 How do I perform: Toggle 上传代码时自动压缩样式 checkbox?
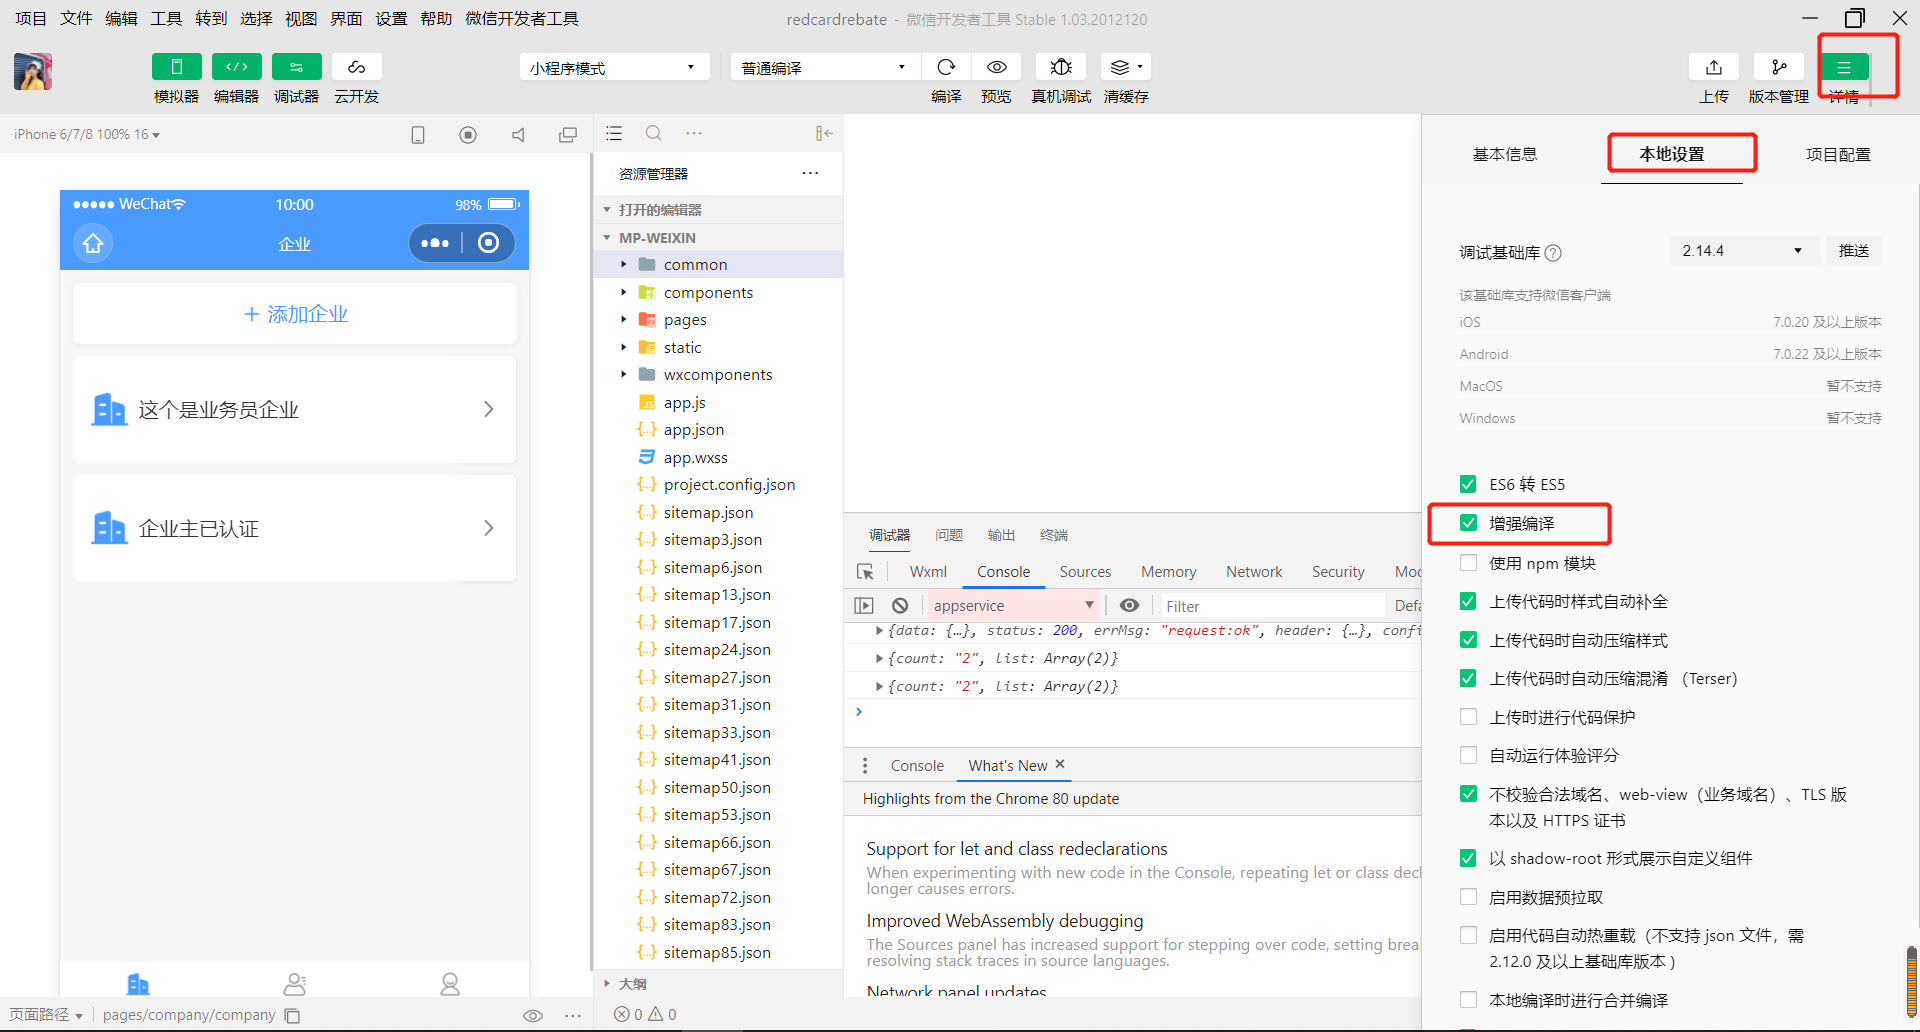(x=1468, y=640)
